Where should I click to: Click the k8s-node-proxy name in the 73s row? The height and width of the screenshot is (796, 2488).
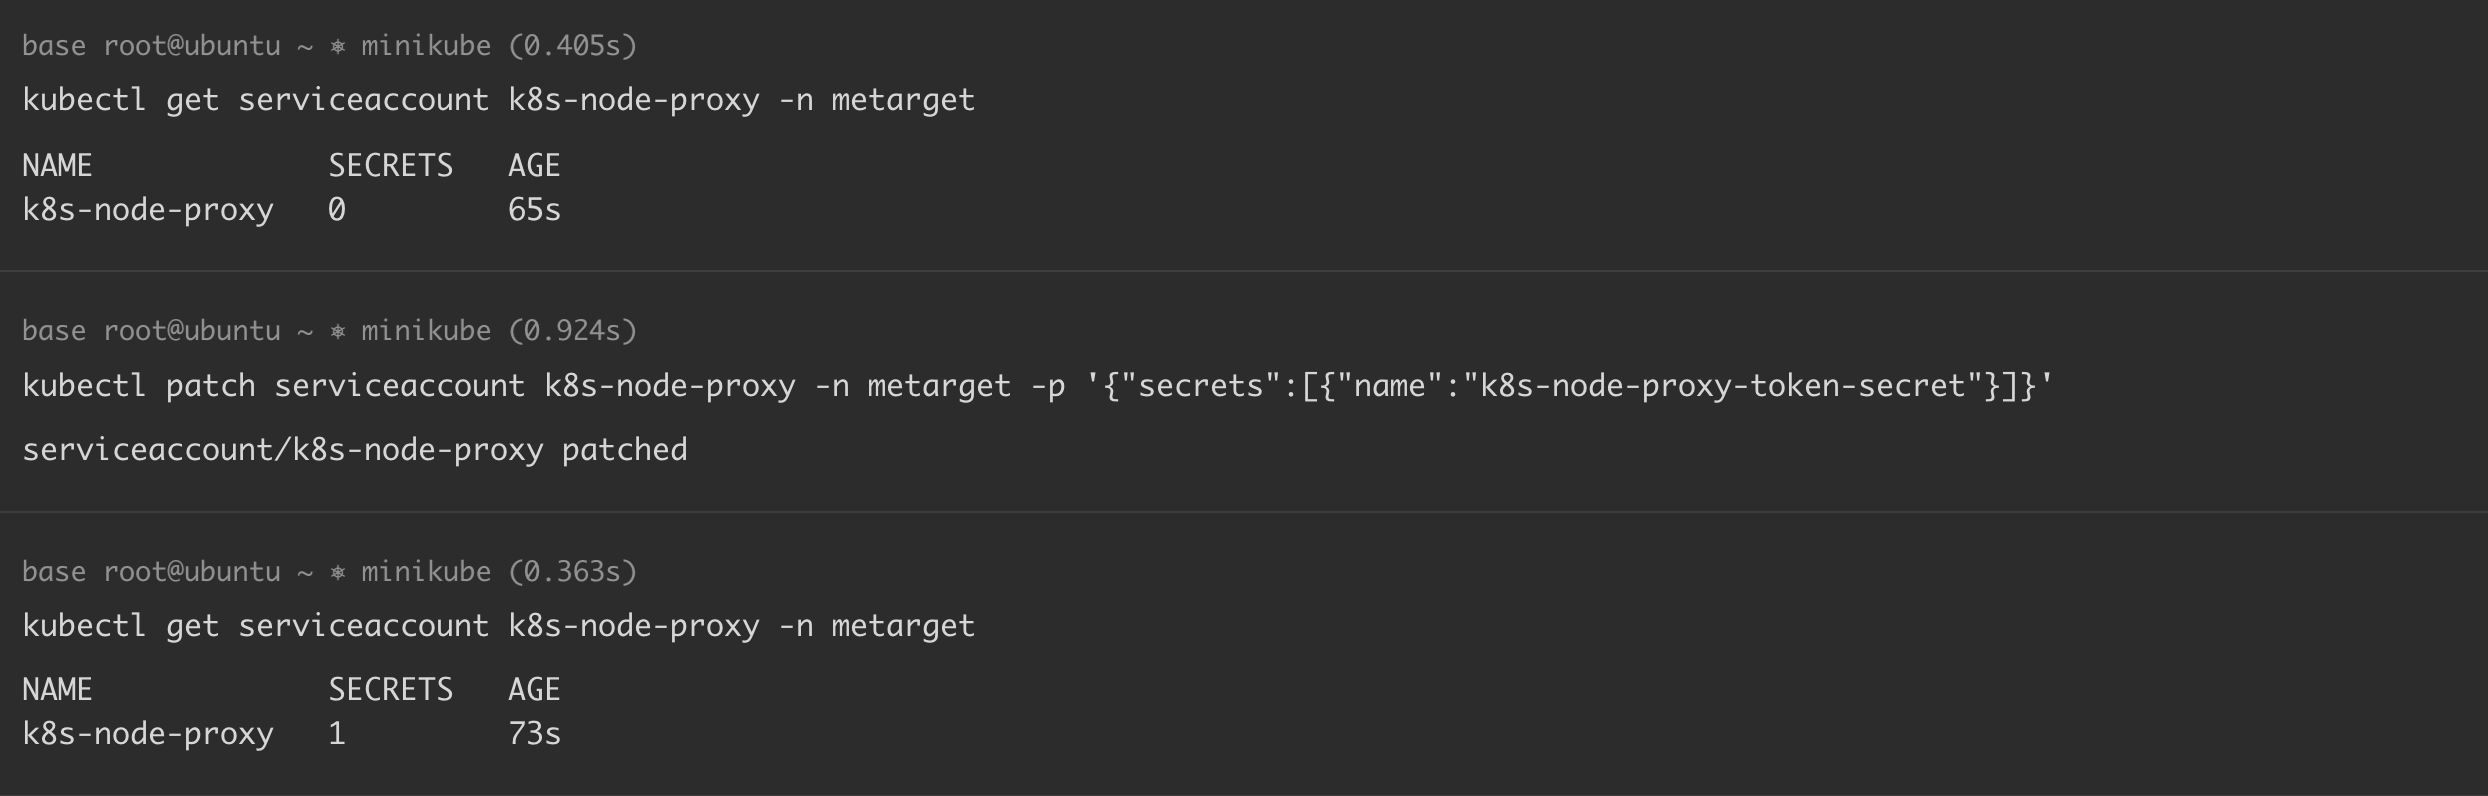[148, 734]
